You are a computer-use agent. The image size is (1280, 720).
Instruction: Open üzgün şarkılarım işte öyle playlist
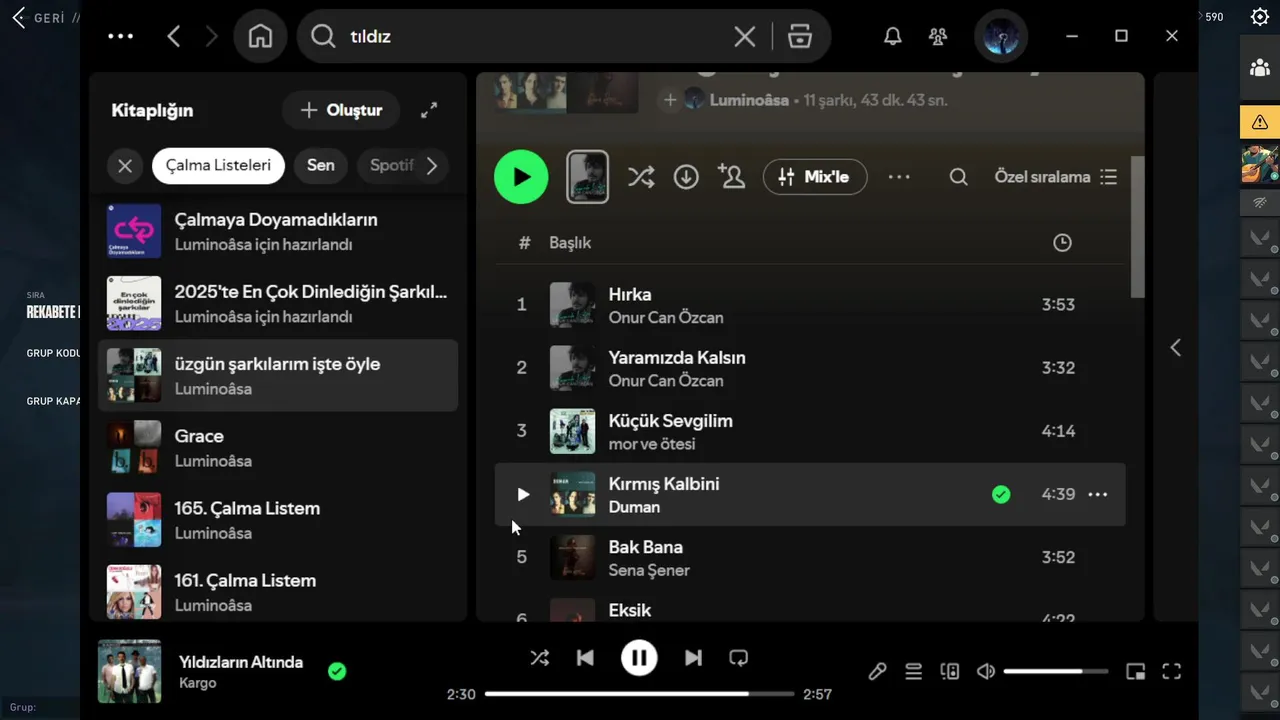[x=278, y=375]
